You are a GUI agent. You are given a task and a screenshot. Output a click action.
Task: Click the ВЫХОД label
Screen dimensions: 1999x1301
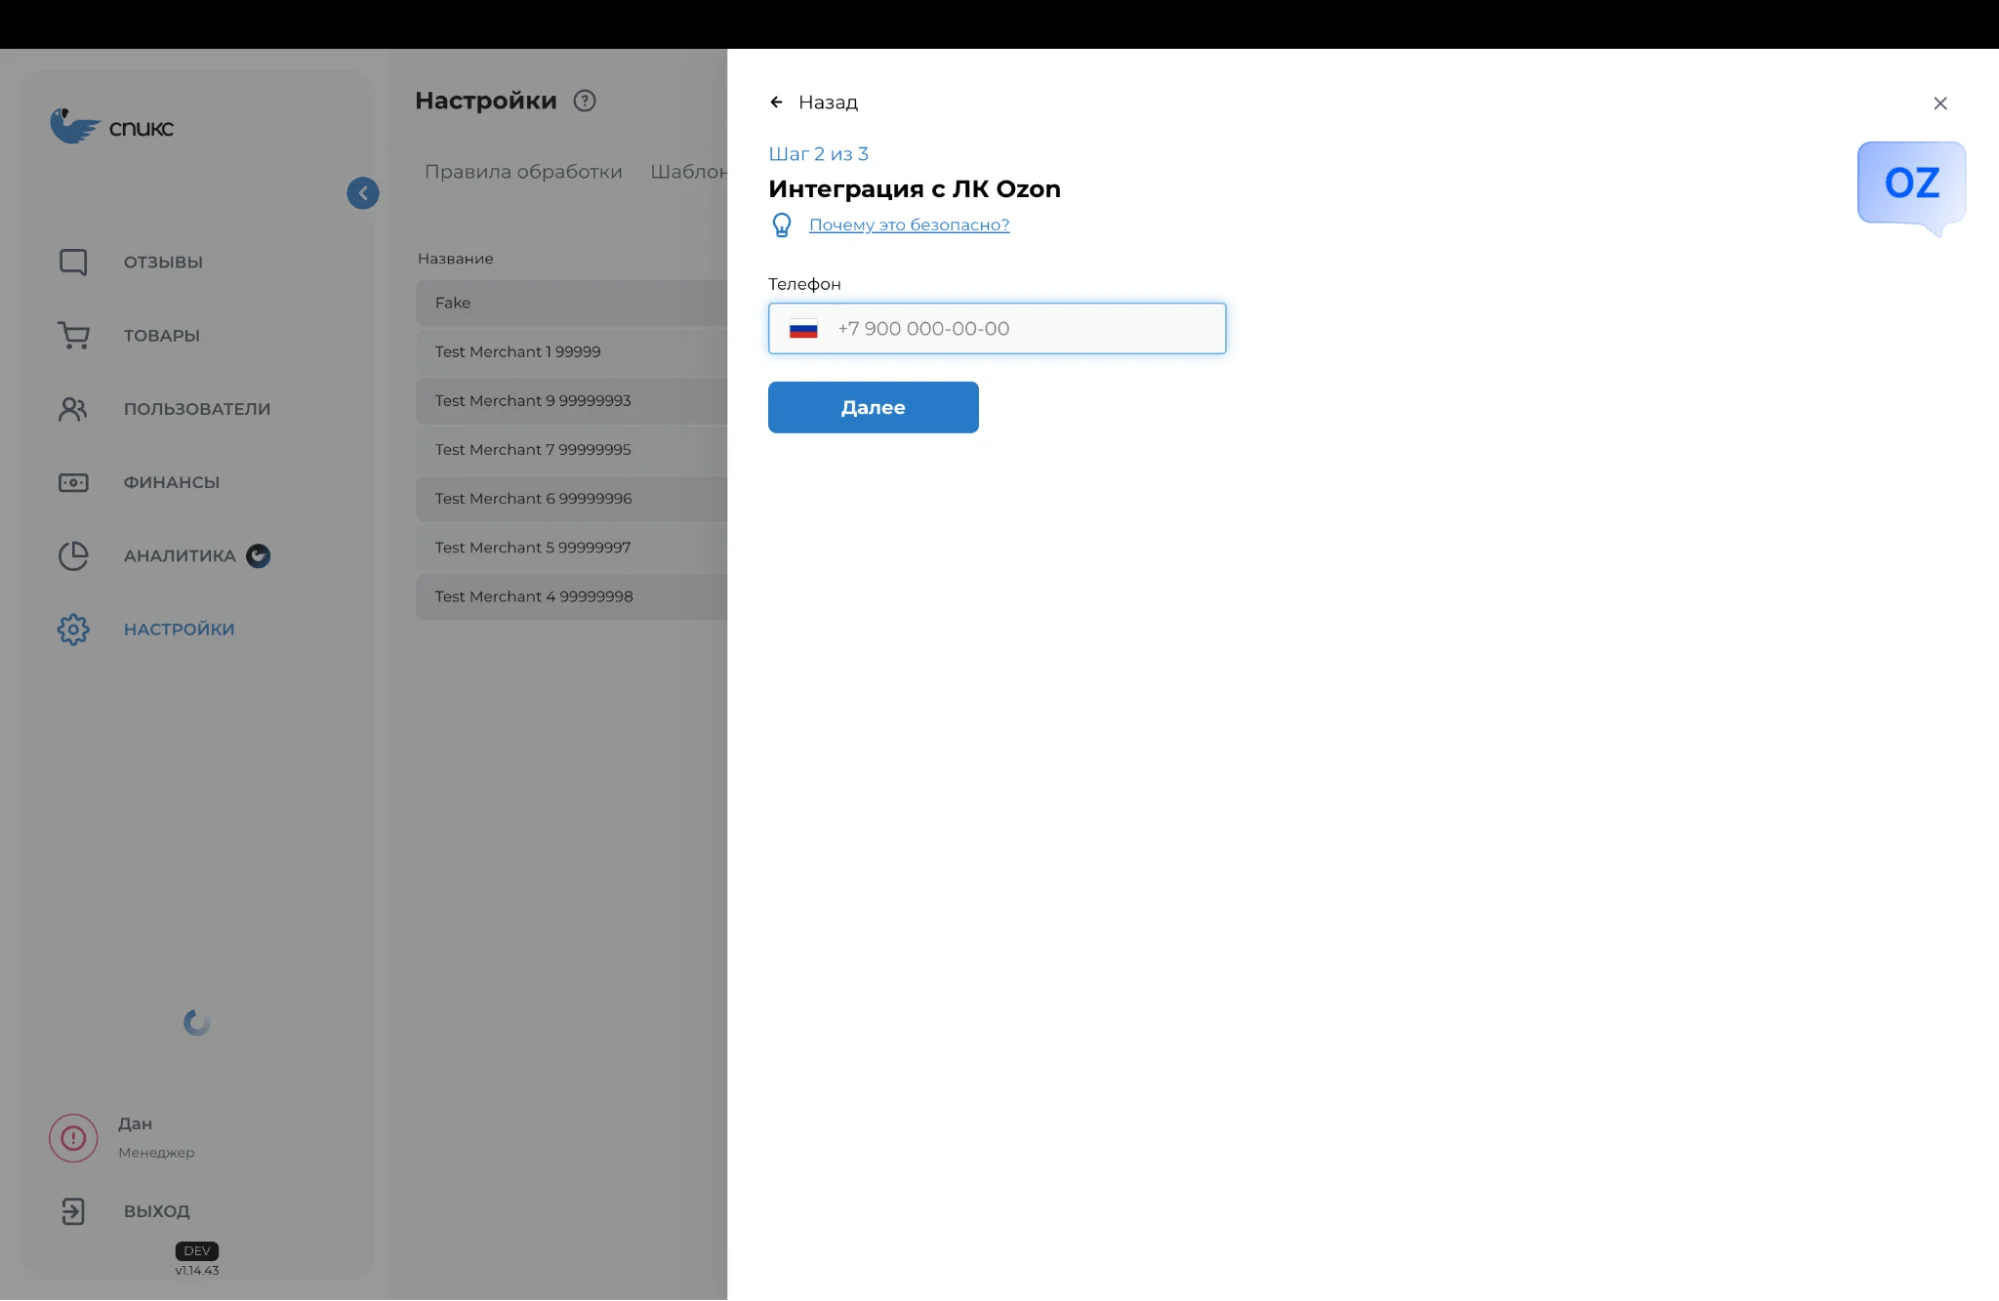(x=157, y=1211)
